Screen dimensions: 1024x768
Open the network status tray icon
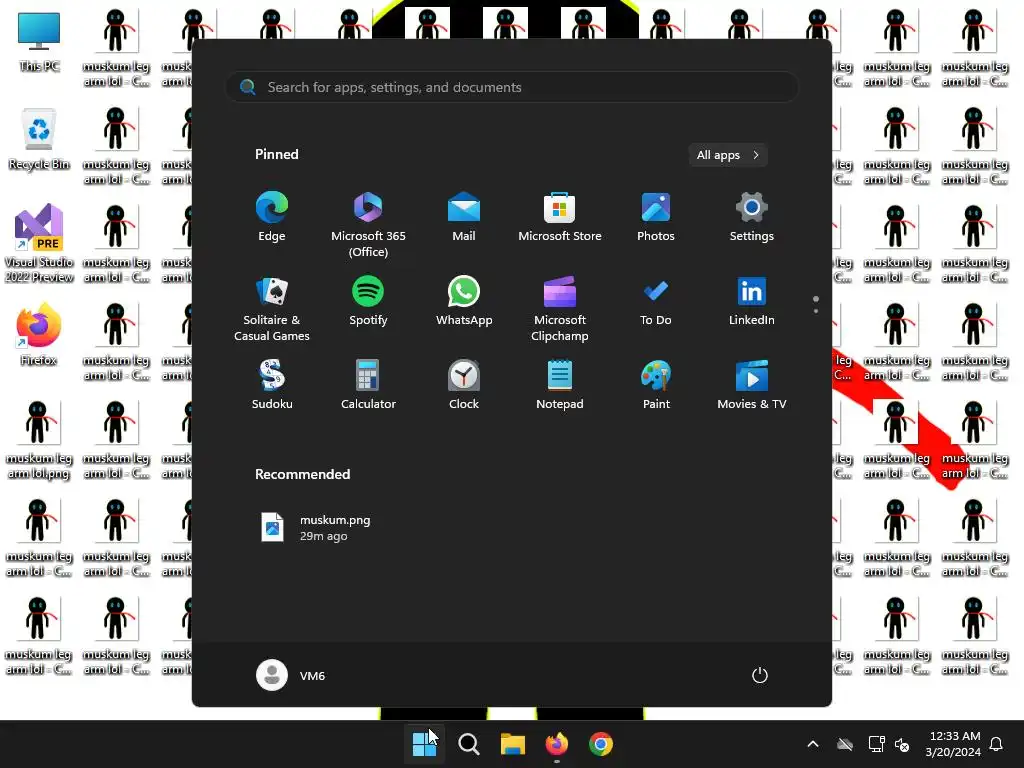click(x=876, y=744)
